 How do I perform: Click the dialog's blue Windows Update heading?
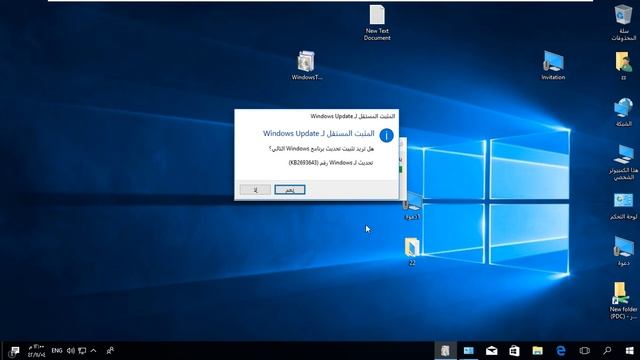pyautogui.click(x=318, y=133)
